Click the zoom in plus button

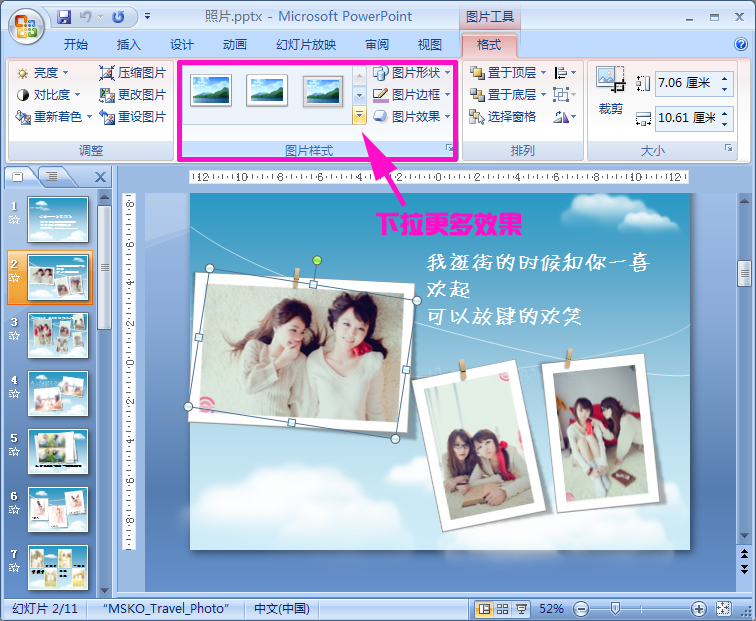699,609
